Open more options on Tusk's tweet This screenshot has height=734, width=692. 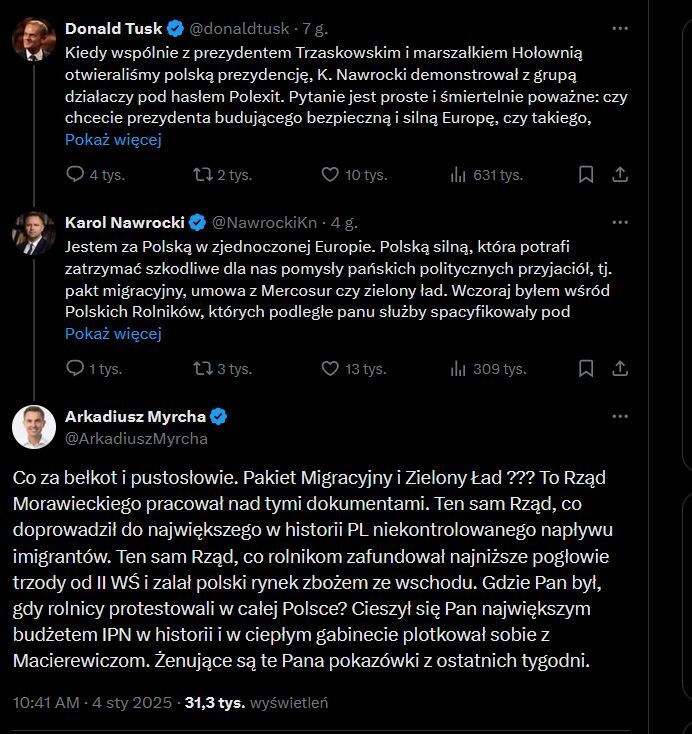(x=620, y=27)
